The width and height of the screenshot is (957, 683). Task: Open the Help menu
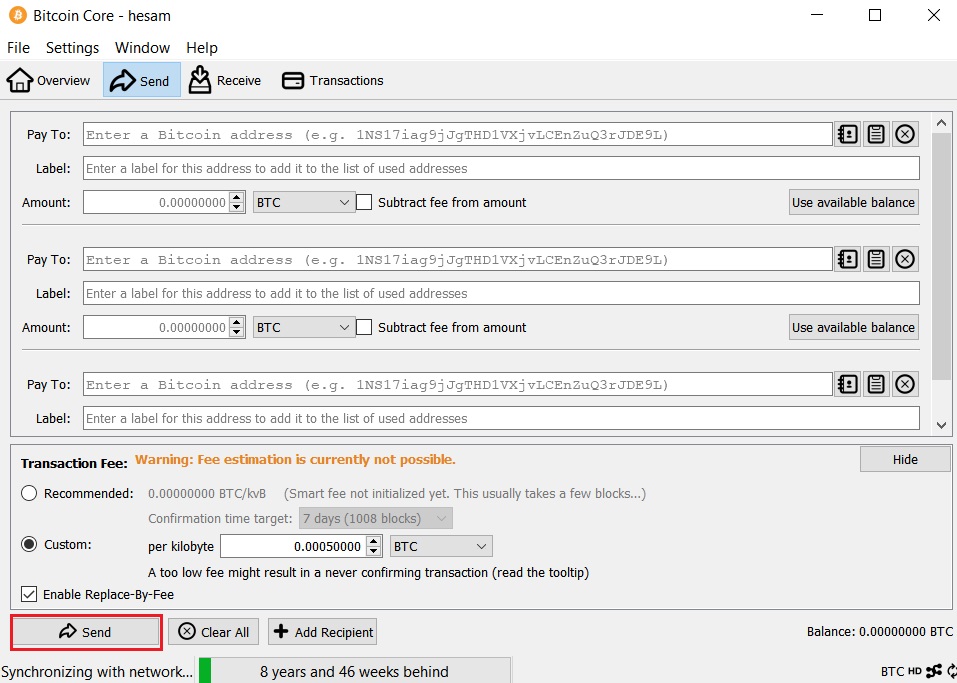coord(201,48)
